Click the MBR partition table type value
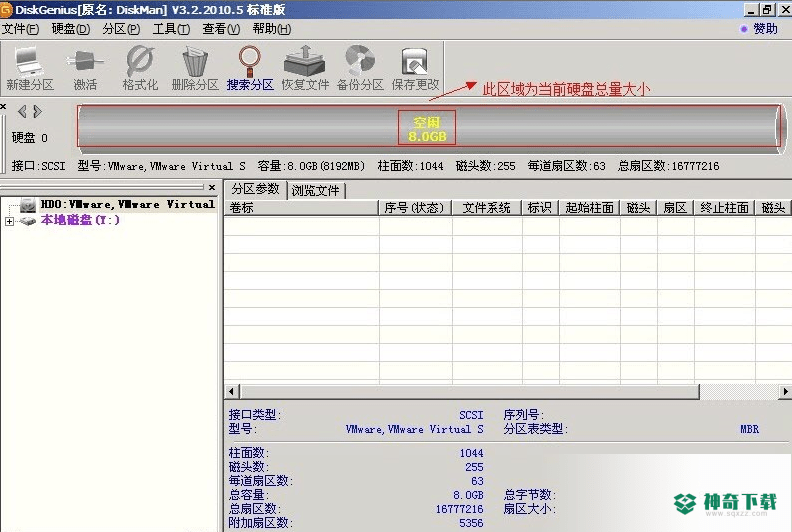The width and height of the screenshot is (792, 532). tap(749, 429)
